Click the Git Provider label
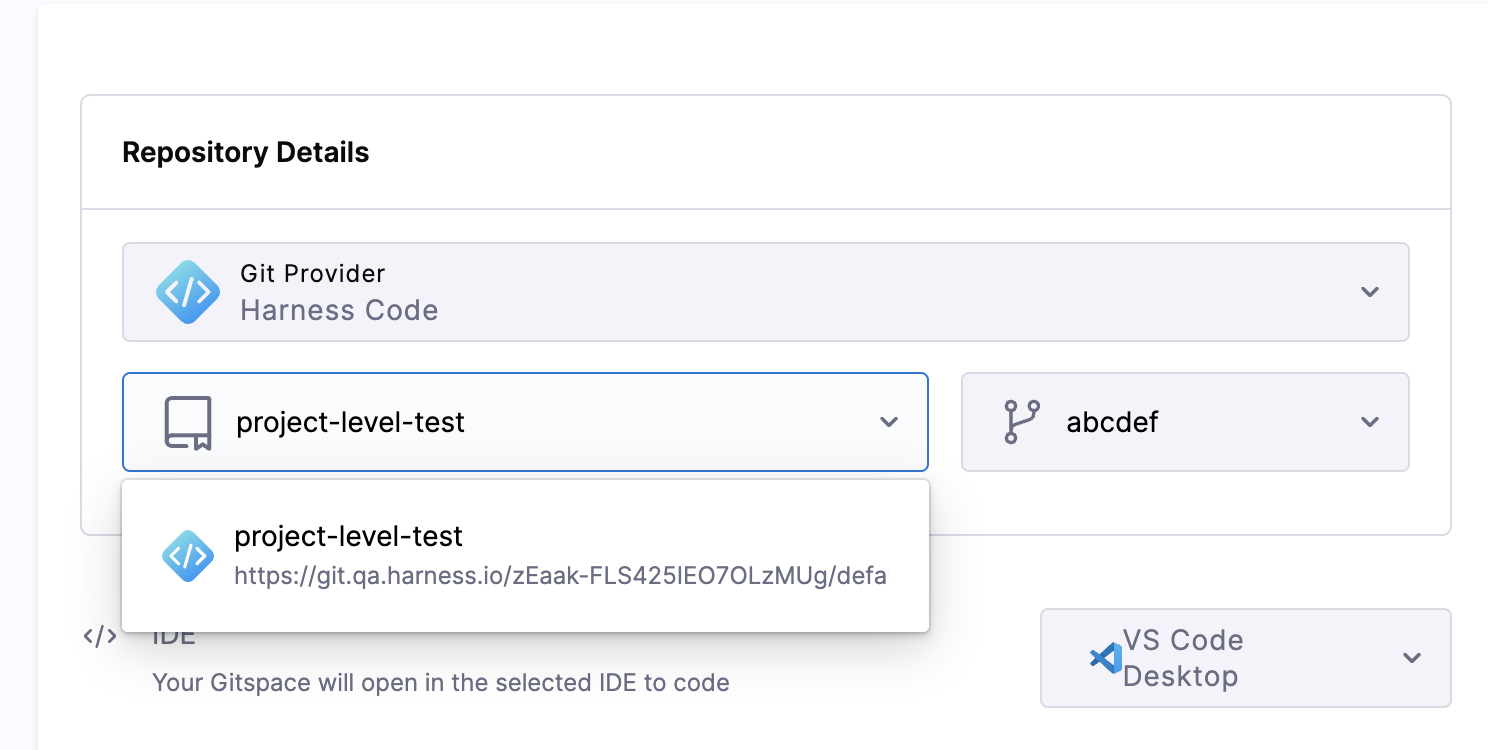Image resolution: width=1488 pixels, height=750 pixels. (313, 273)
